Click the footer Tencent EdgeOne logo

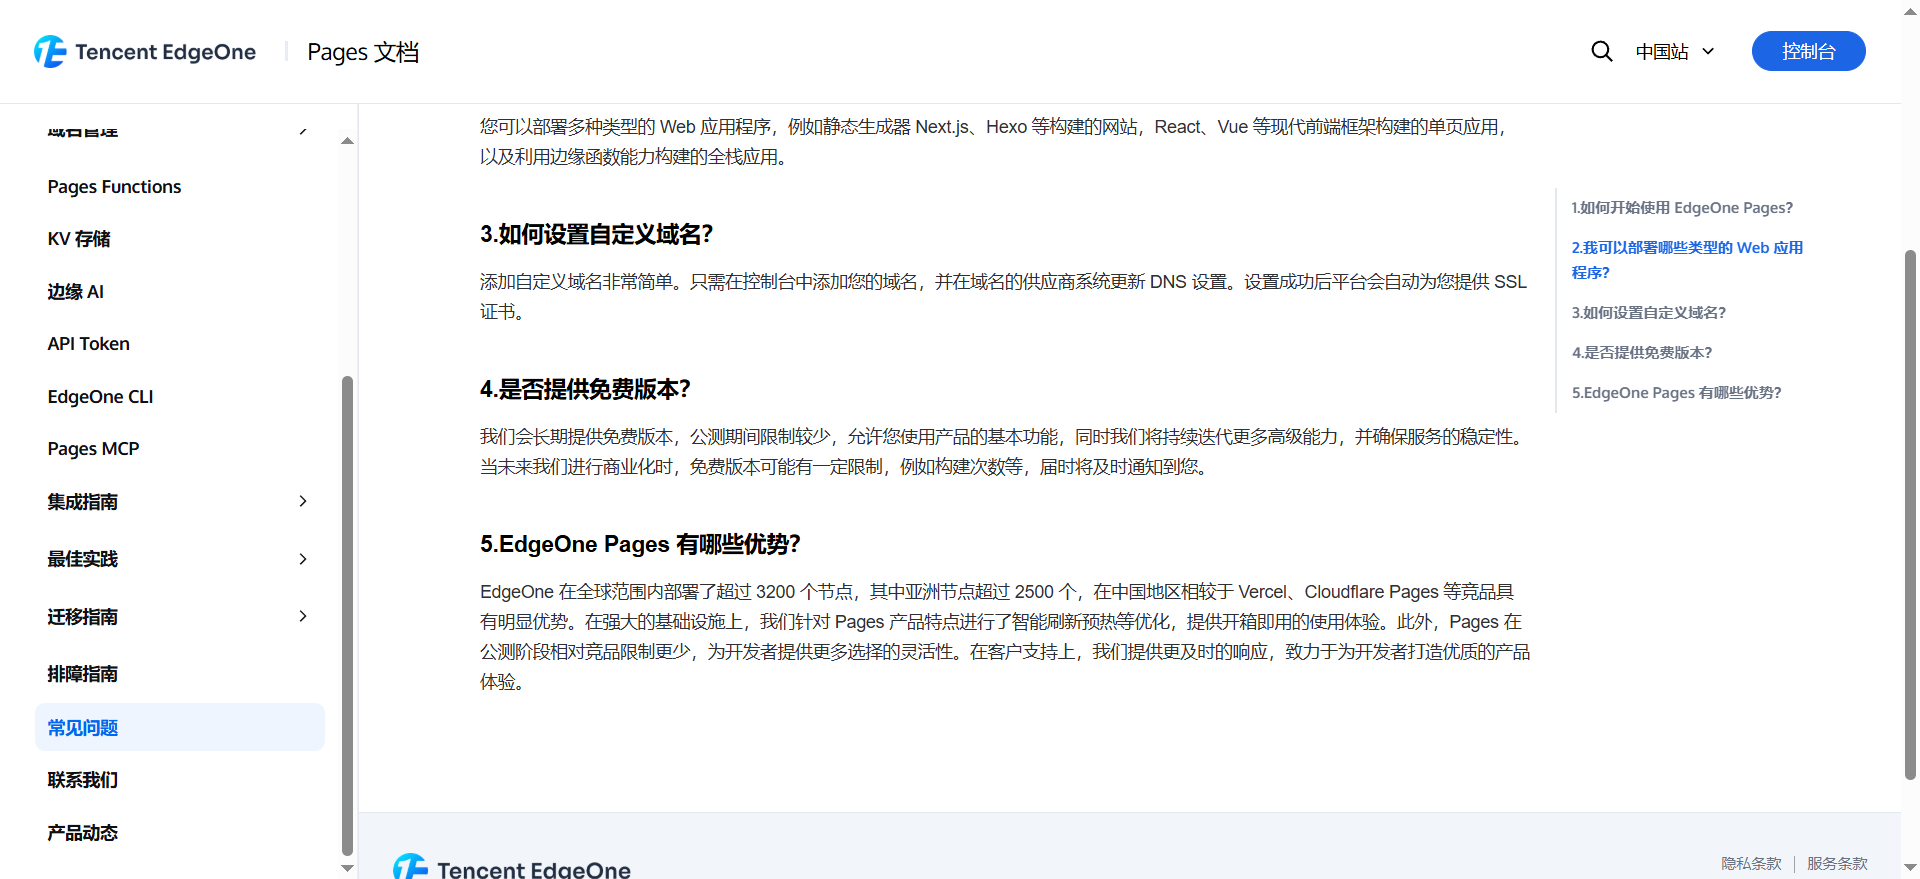point(512,868)
